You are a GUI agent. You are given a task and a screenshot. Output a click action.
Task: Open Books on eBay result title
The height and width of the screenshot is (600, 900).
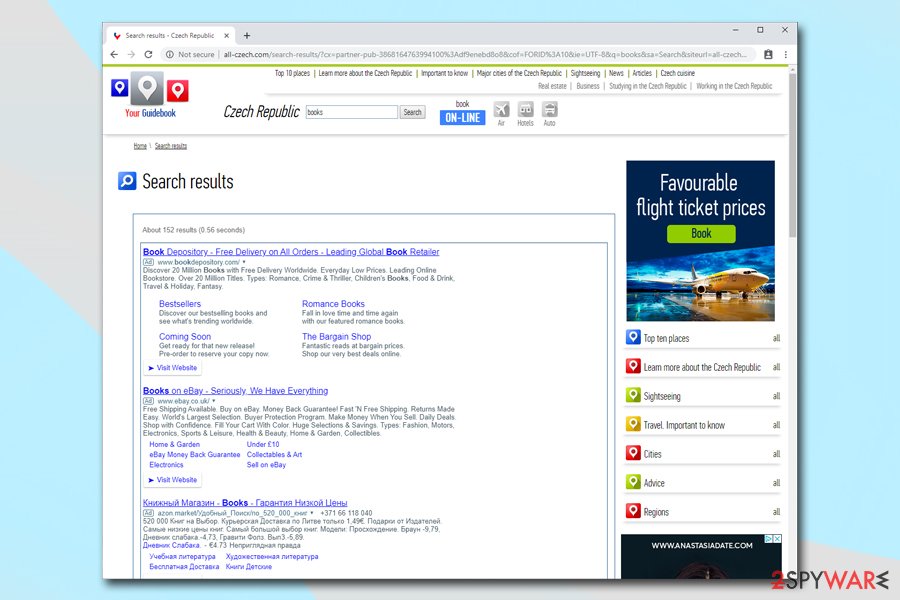[235, 391]
